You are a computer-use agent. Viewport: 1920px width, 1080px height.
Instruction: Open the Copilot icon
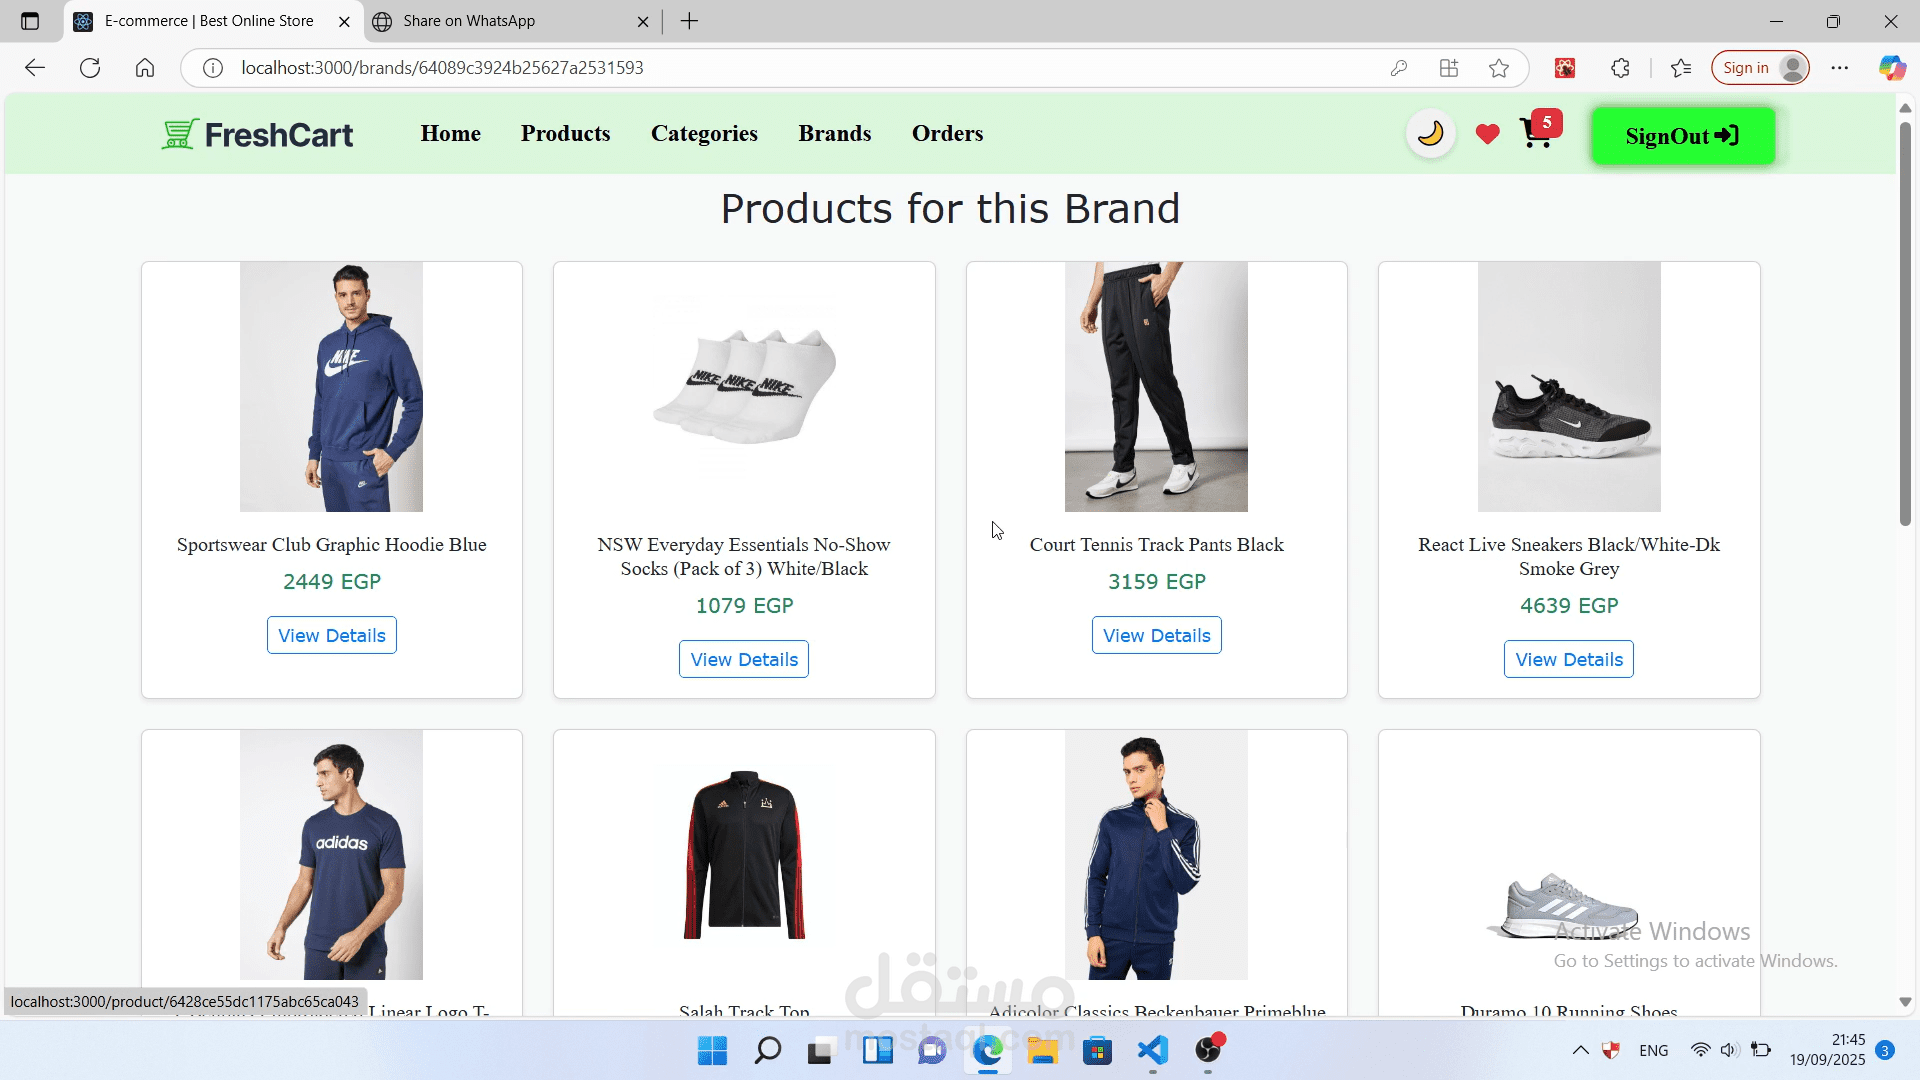pyautogui.click(x=1892, y=68)
